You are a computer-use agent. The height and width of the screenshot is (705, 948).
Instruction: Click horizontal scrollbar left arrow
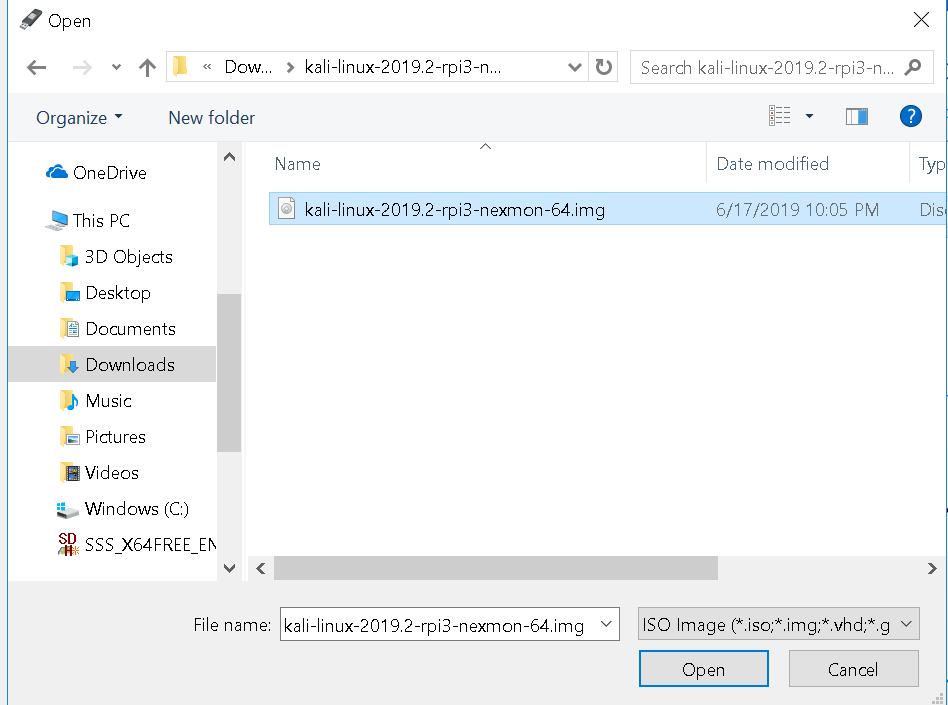261,568
